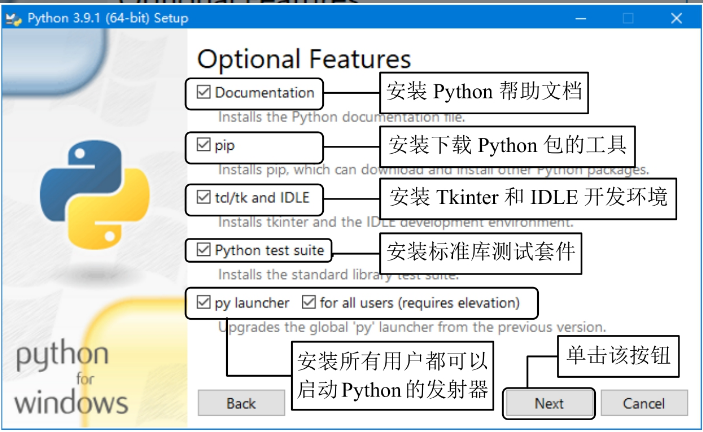Screen dimensions: 703x432
Task: Uncheck for all users (requires elevation)
Action: pyautogui.click(x=309, y=302)
